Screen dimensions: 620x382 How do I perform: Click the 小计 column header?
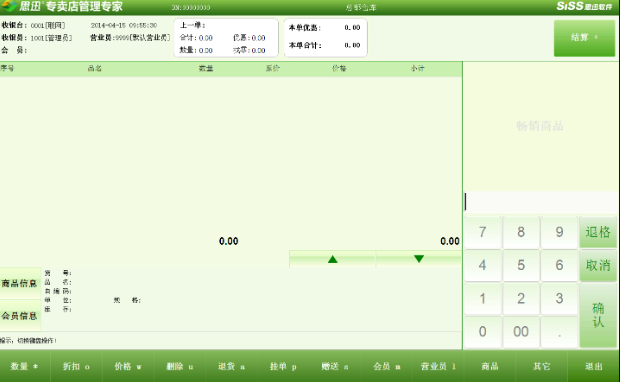point(418,68)
